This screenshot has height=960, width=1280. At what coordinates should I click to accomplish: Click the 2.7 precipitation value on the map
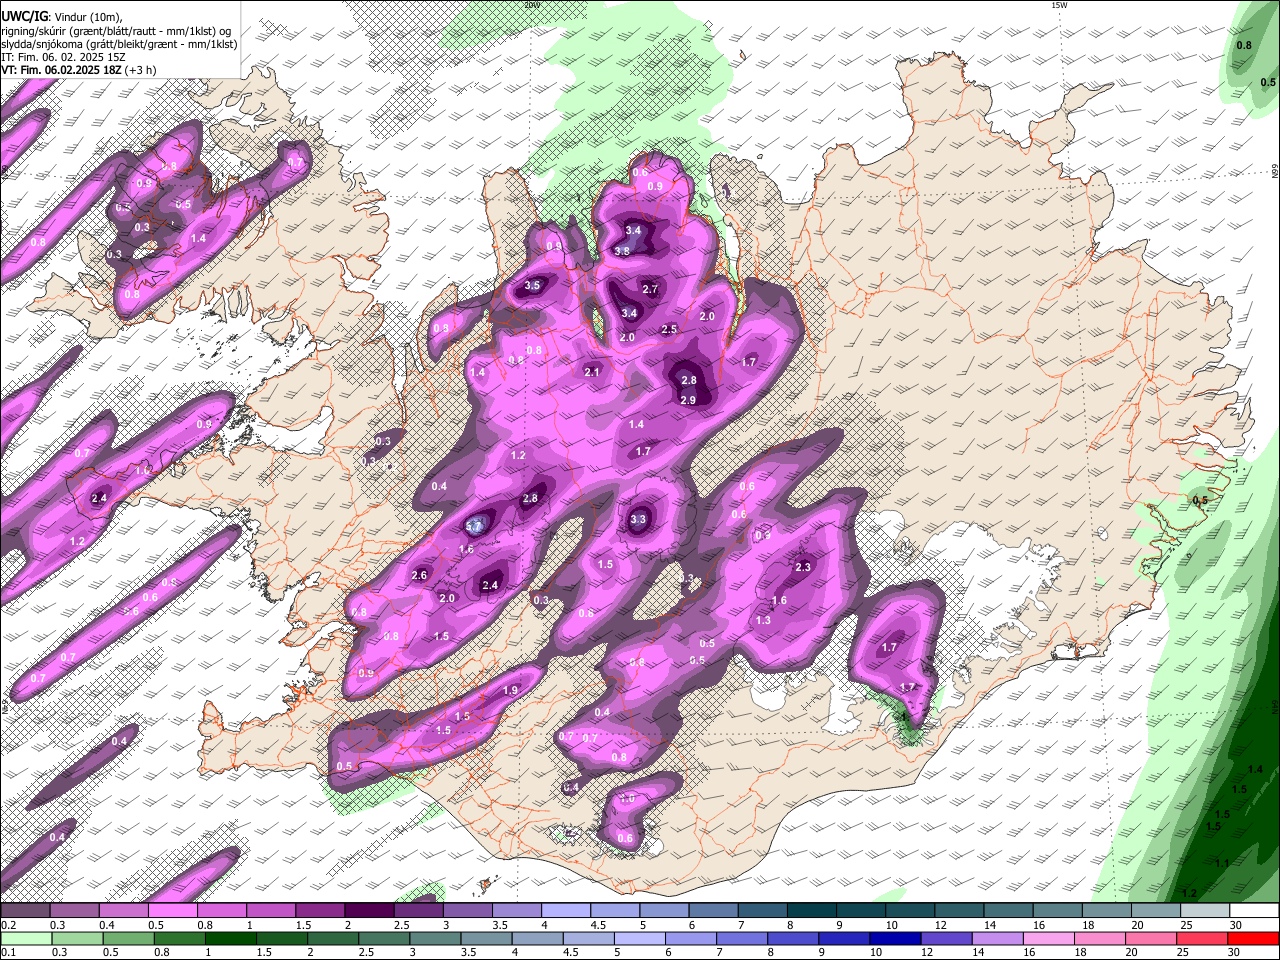[650, 290]
